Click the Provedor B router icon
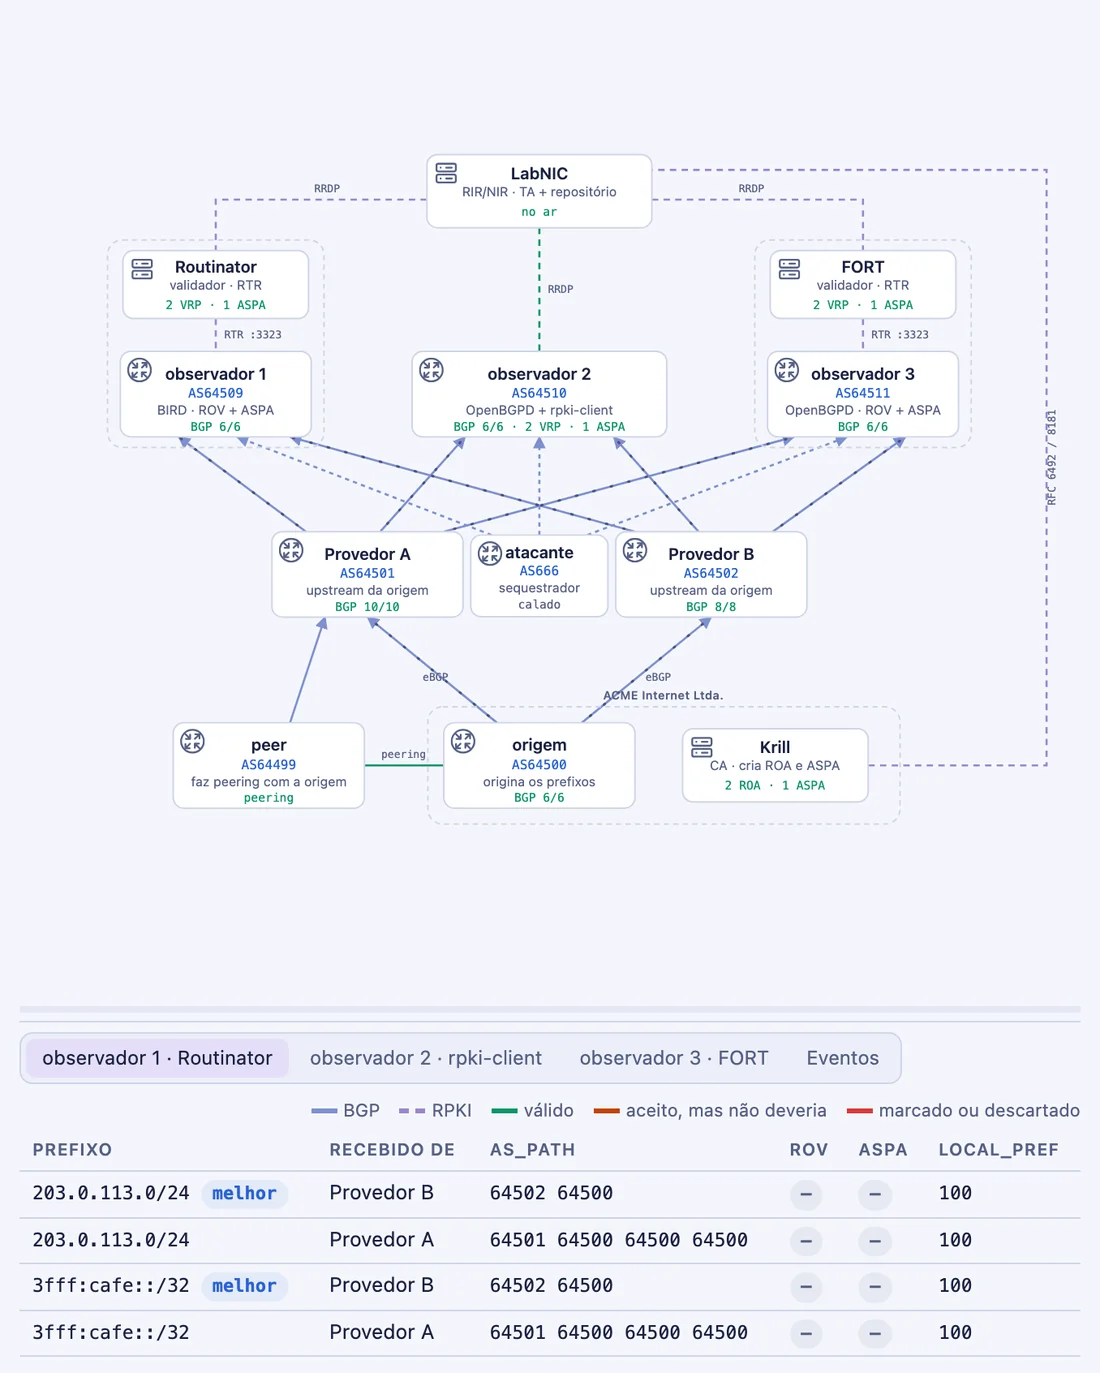1100x1373 pixels. point(635,550)
